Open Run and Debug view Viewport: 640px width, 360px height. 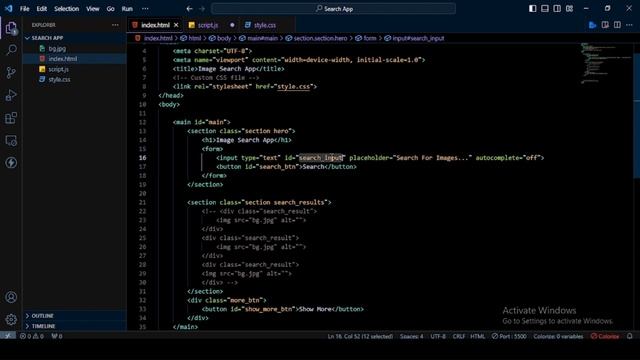click(11, 95)
